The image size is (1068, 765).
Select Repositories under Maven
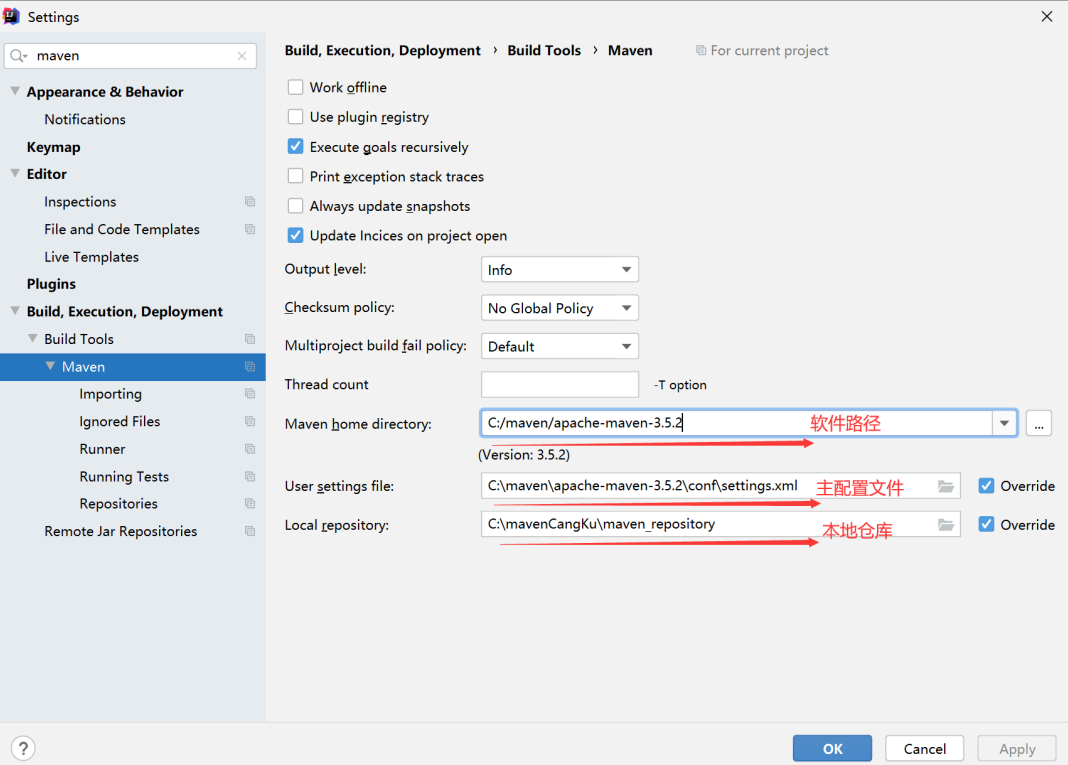coord(119,503)
